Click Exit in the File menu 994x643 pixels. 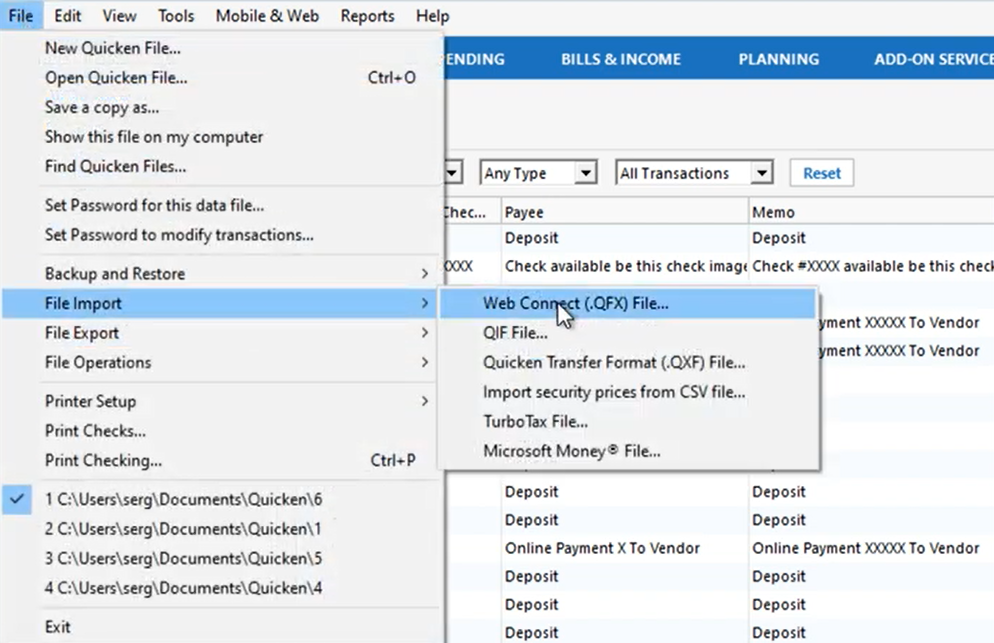(219, 627)
